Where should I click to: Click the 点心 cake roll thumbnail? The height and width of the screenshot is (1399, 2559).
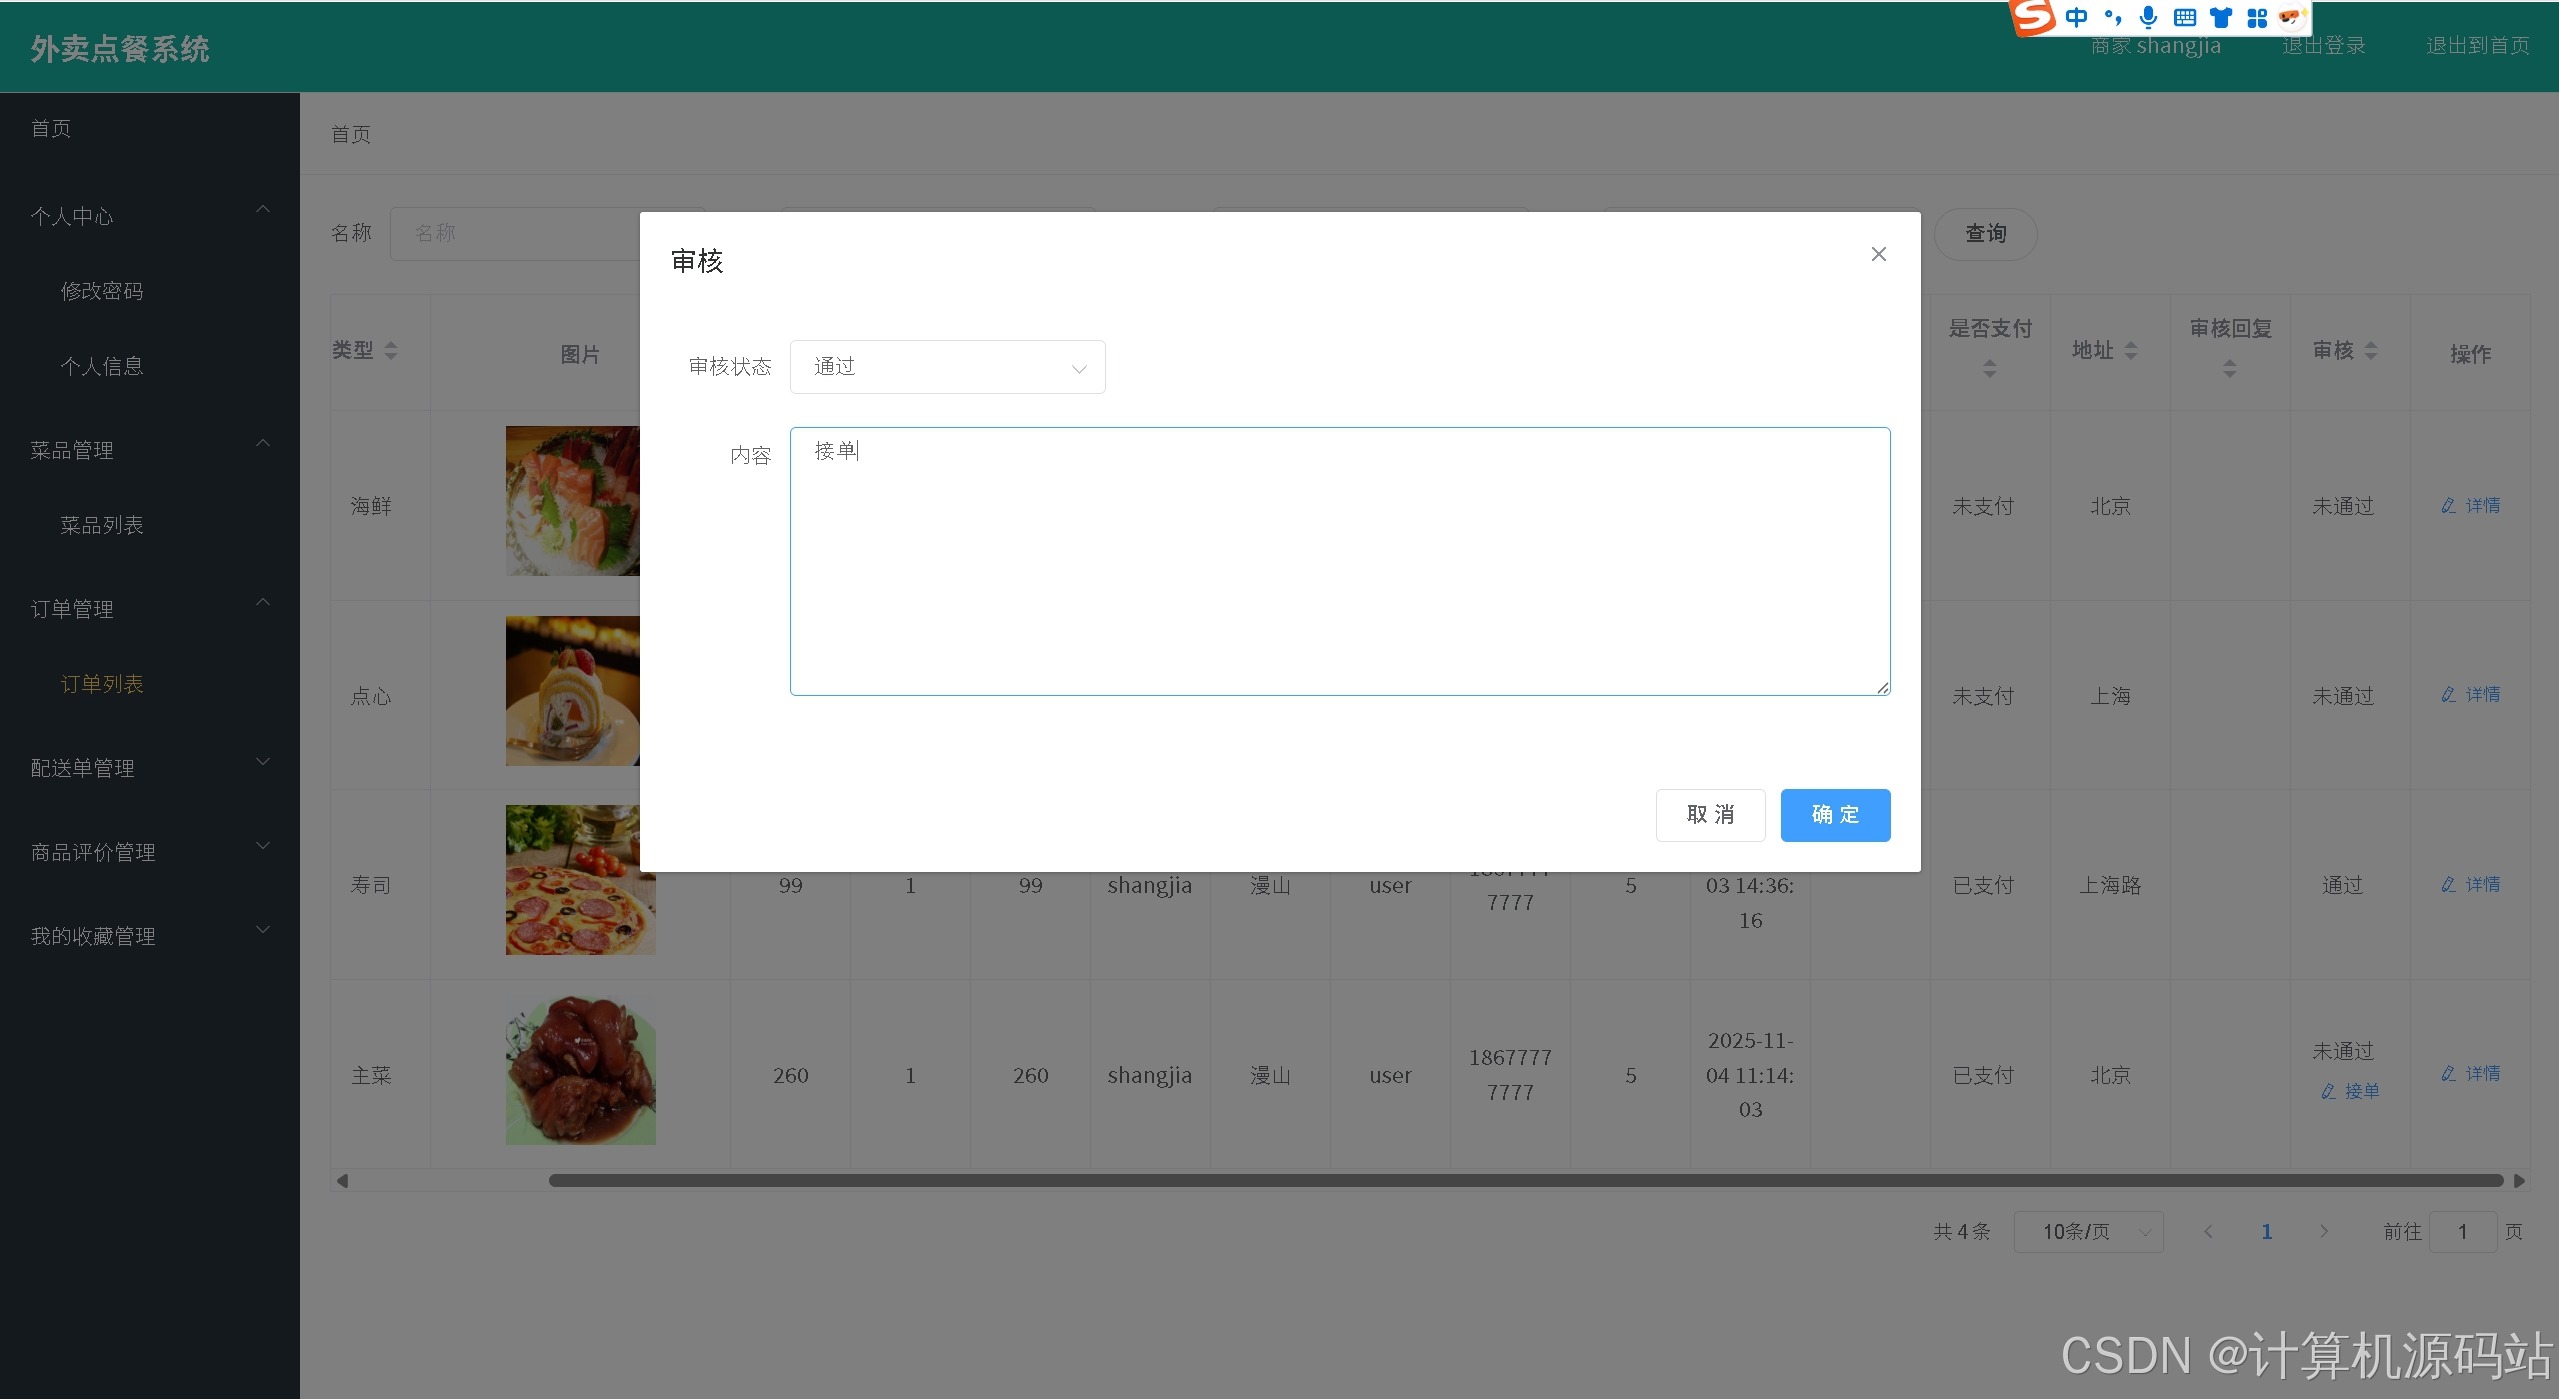pos(573,691)
